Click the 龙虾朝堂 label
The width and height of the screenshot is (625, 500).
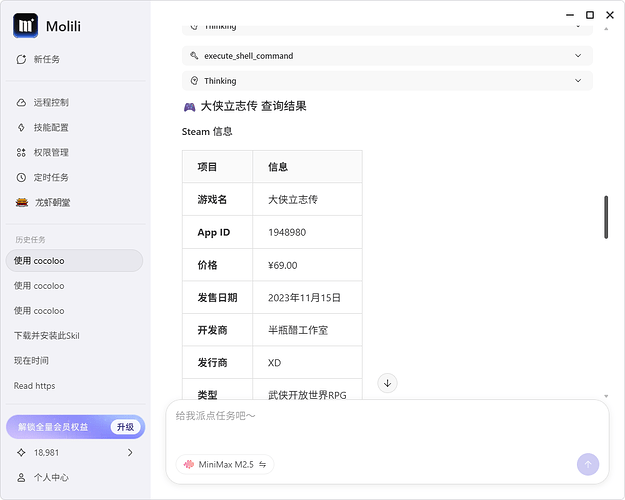coord(52,203)
